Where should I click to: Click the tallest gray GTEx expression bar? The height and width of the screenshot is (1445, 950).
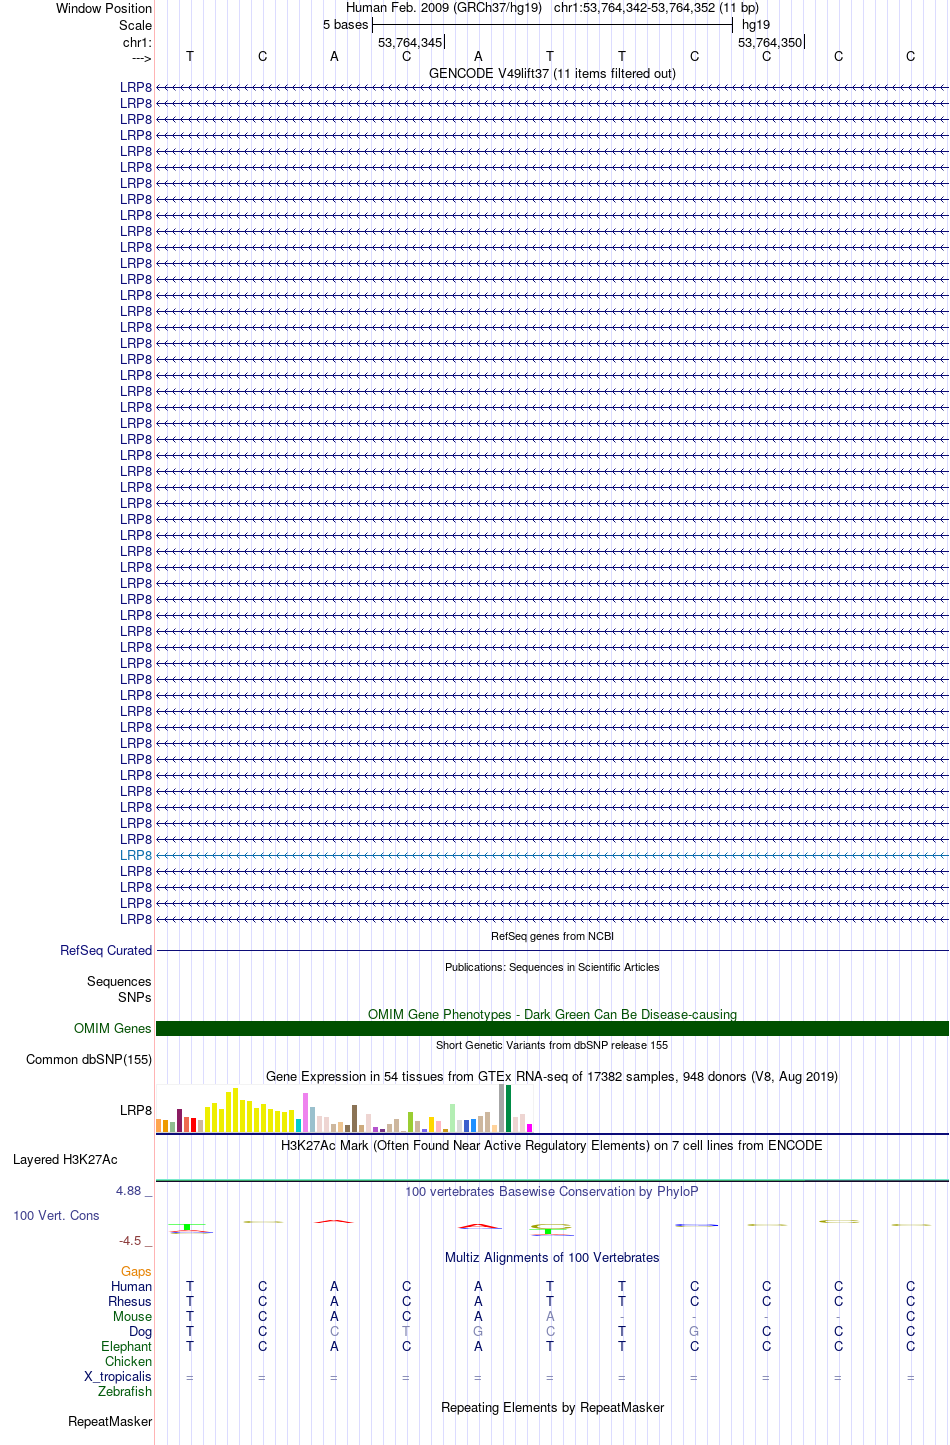pos(502,1108)
